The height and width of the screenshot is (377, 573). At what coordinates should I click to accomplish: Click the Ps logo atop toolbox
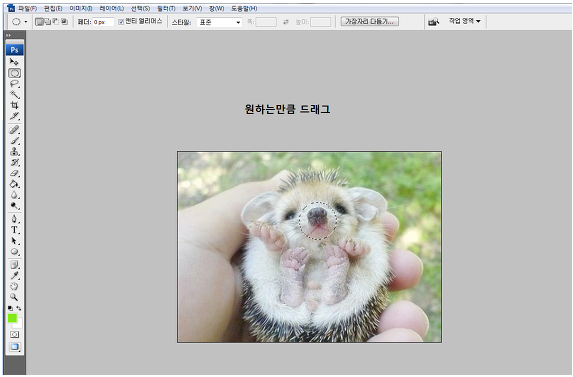(14, 50)
